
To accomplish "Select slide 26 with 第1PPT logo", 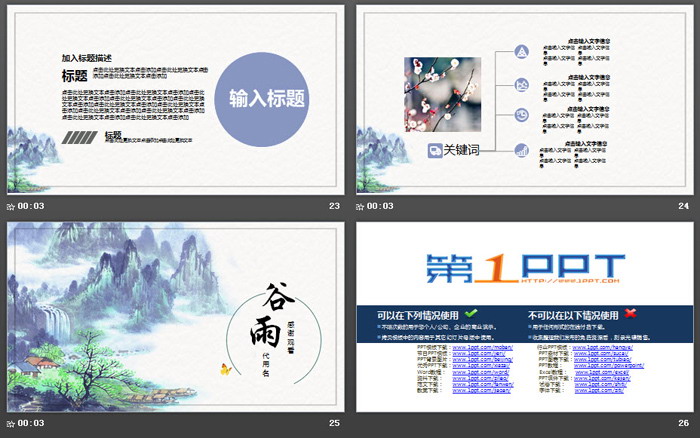I will pyautogui.click(x=525, y=317).
